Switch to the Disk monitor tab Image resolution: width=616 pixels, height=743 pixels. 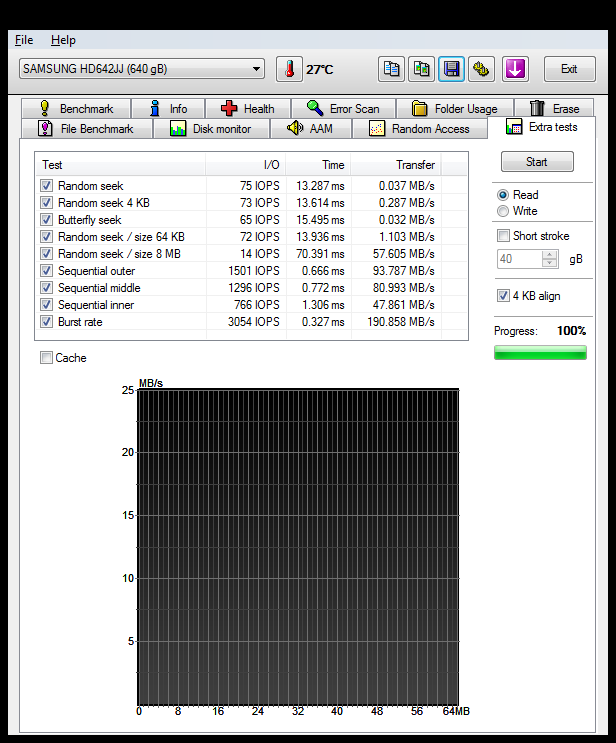210,128
